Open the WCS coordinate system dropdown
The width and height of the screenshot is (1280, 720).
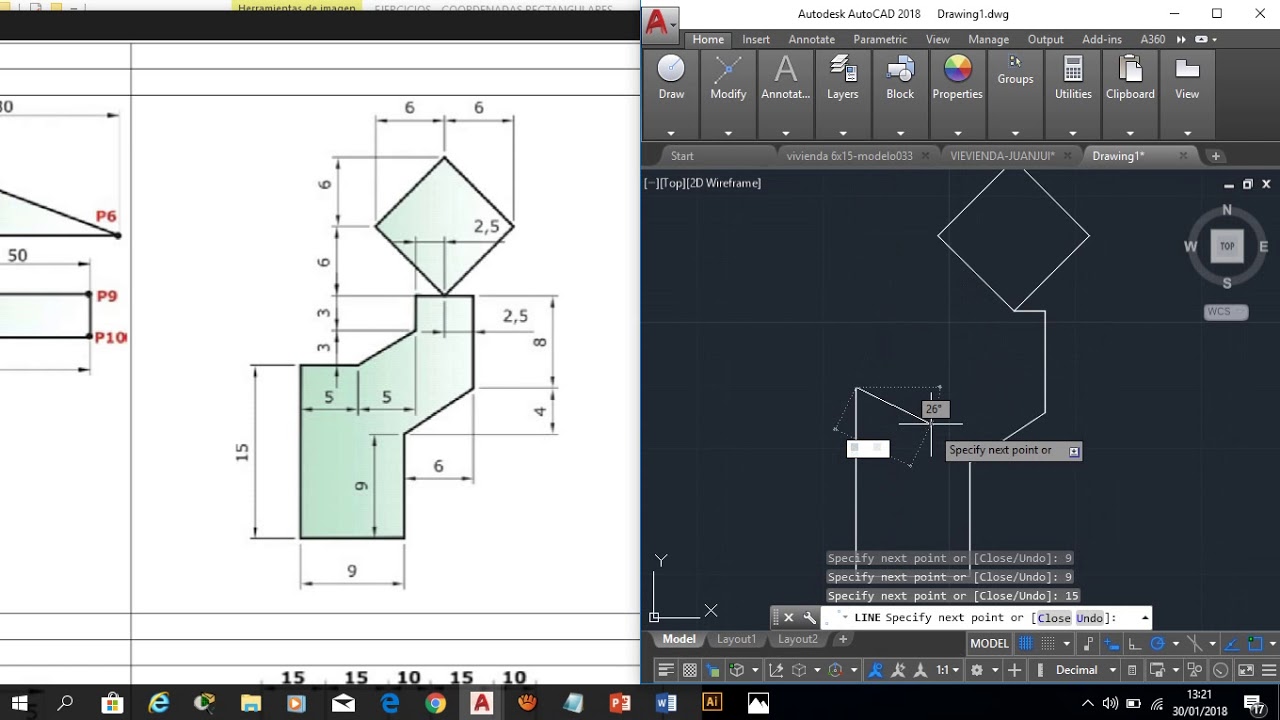(1226, 311)
